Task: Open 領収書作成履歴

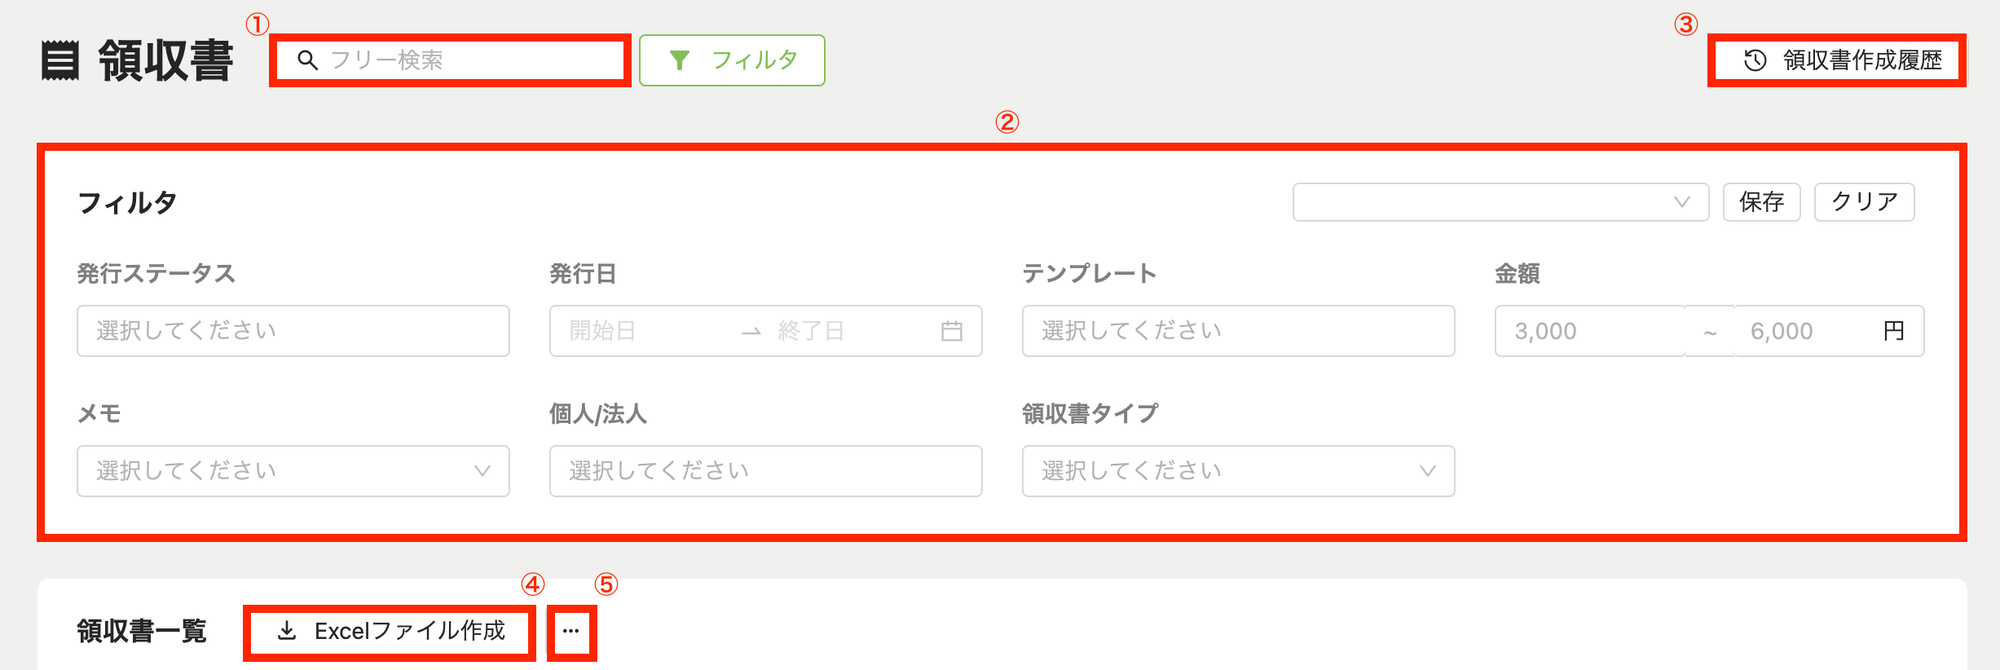Action: point(1838,61)
